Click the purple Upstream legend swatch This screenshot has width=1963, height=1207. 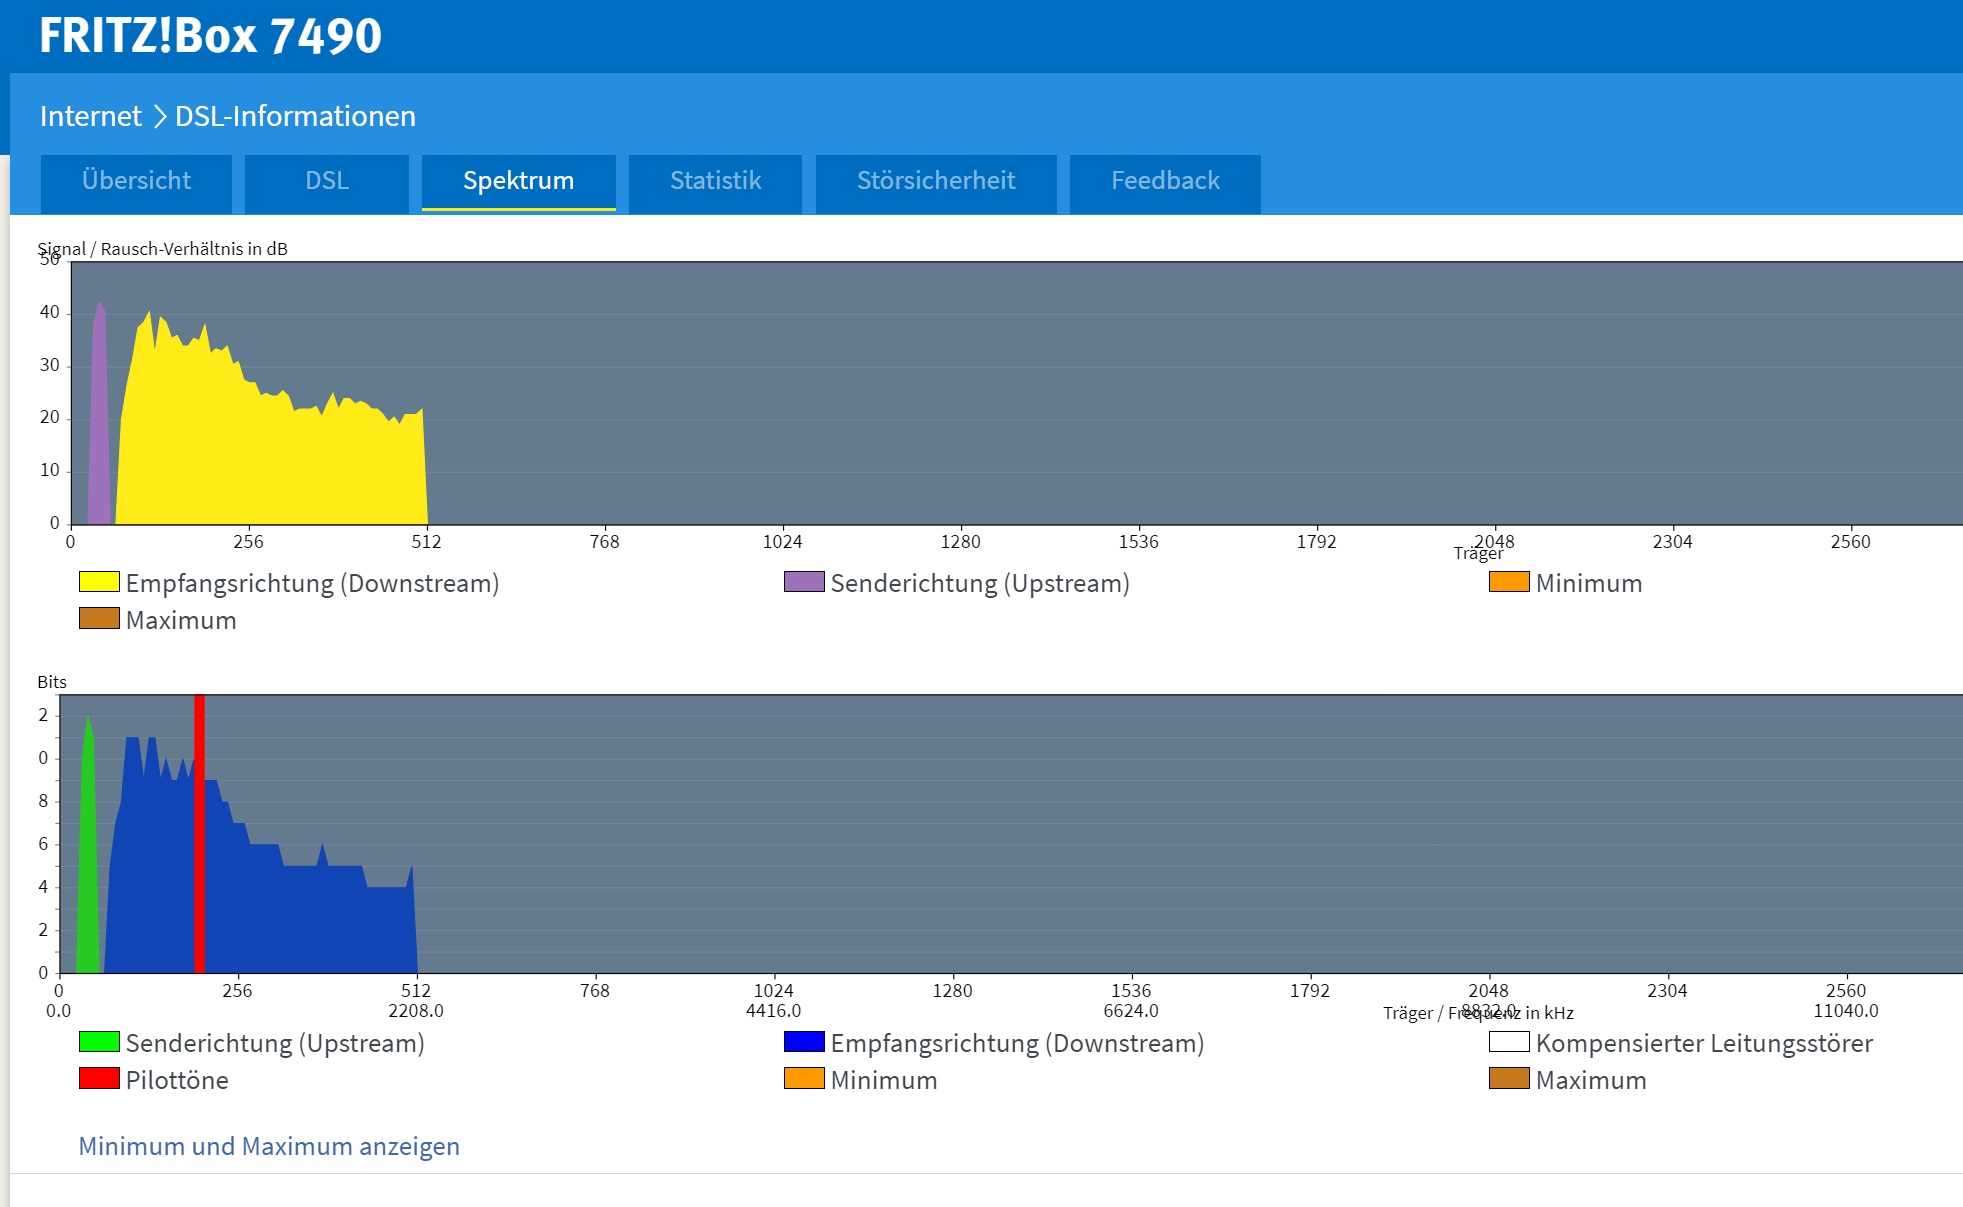point(804,582)
